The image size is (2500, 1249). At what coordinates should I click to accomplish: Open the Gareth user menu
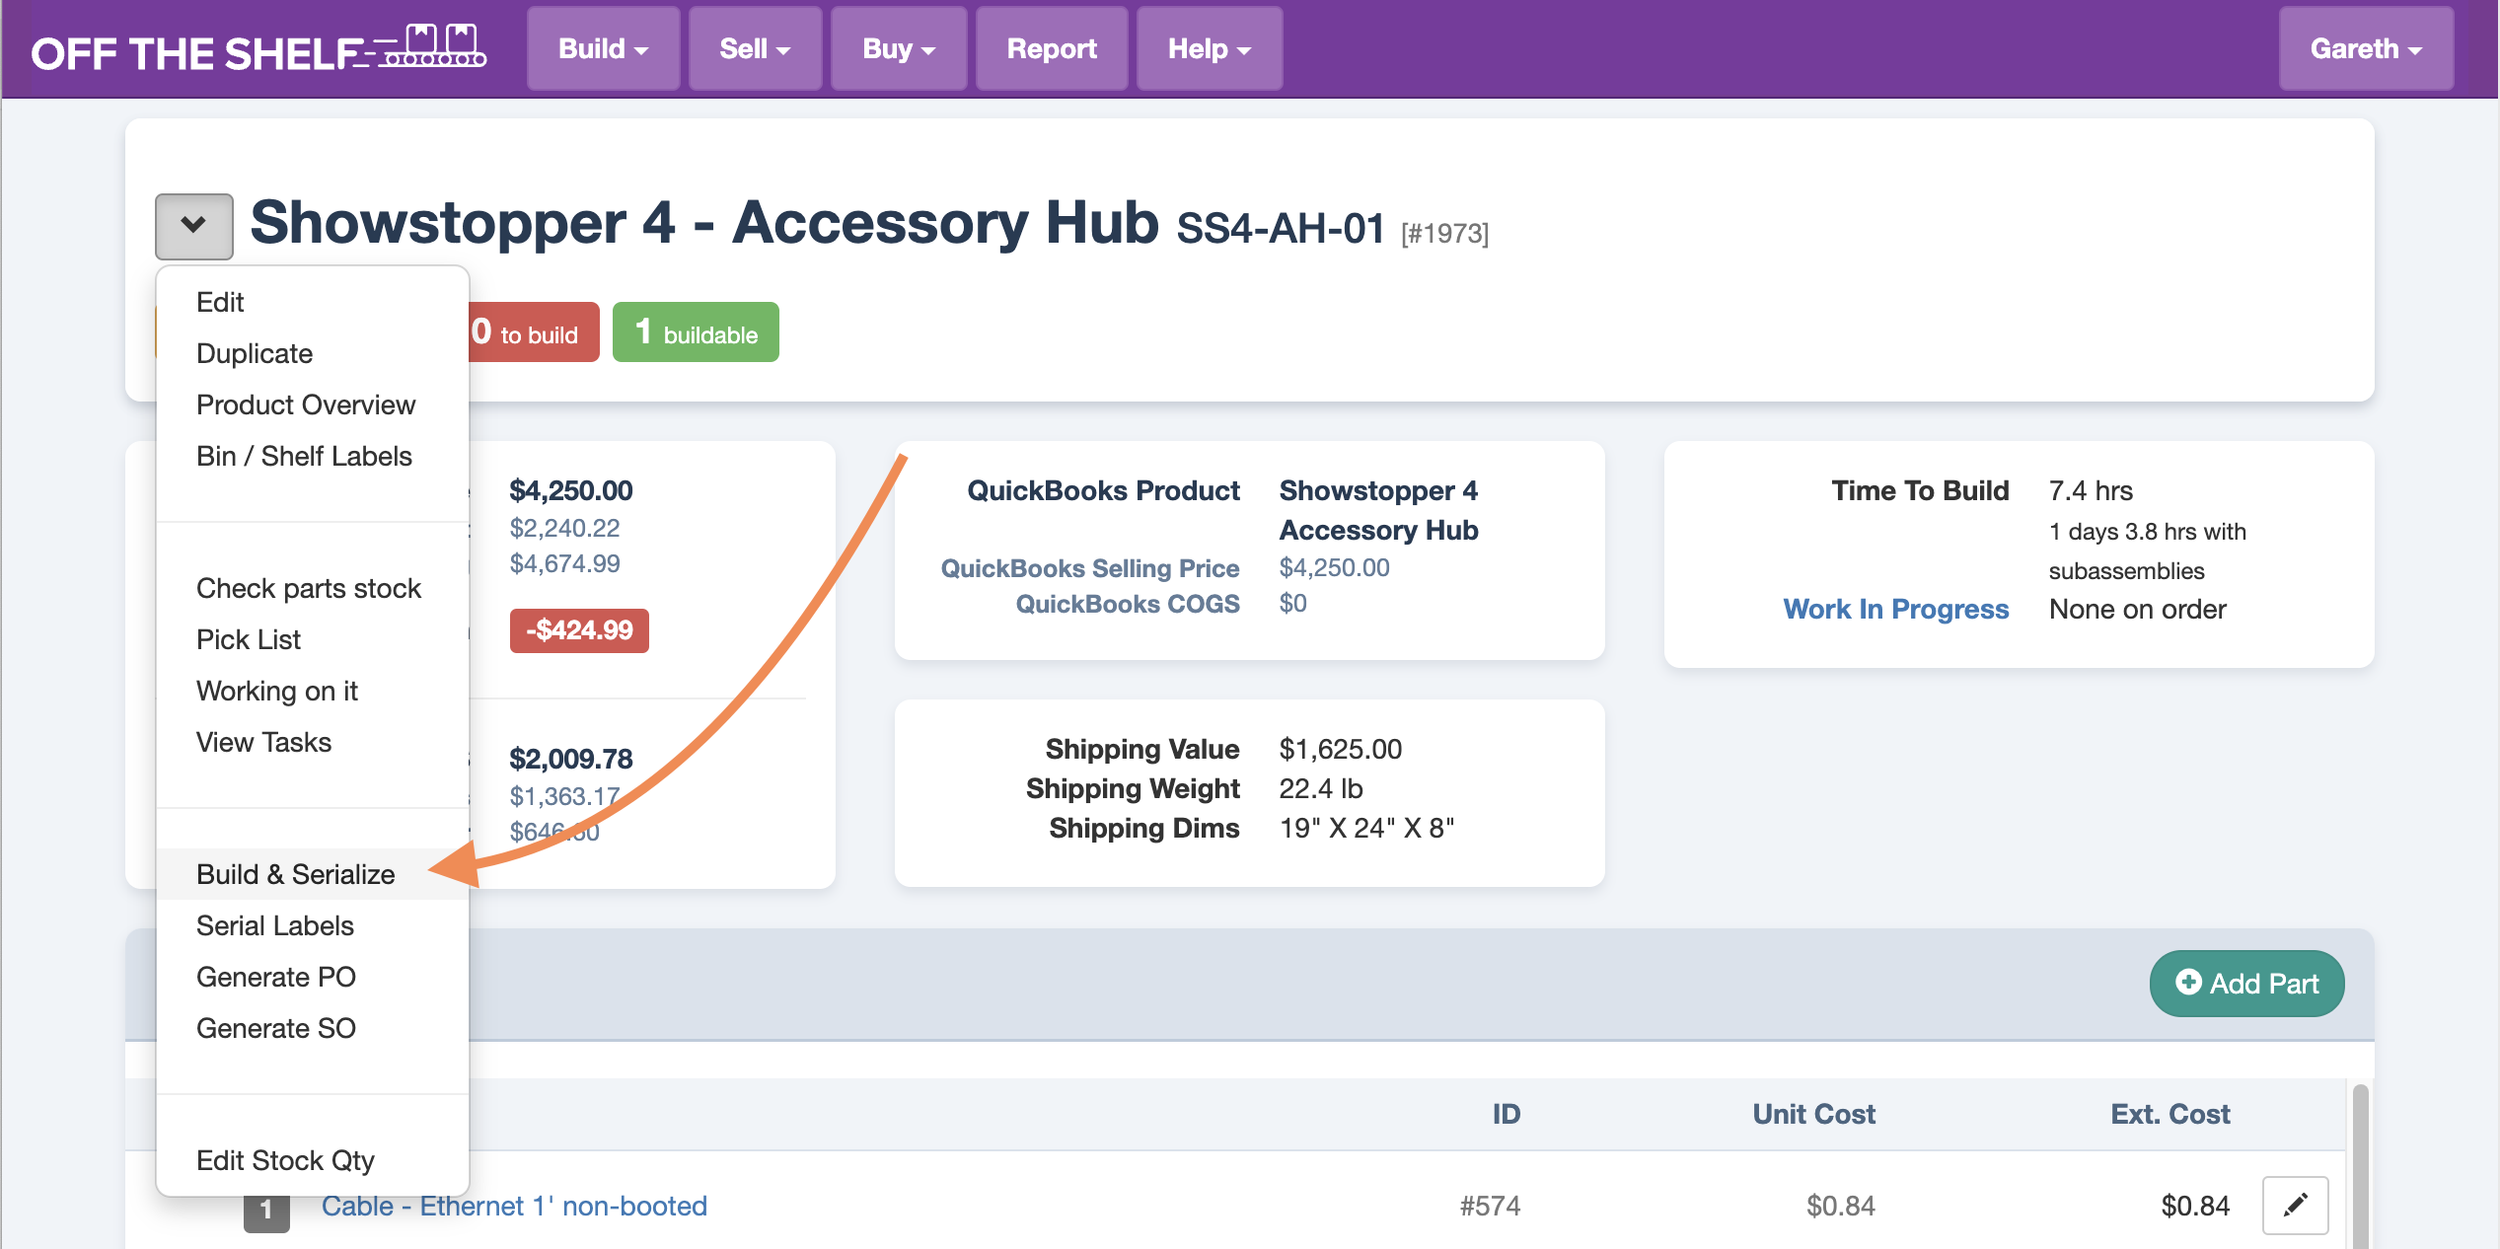[x=2365, y=49]
